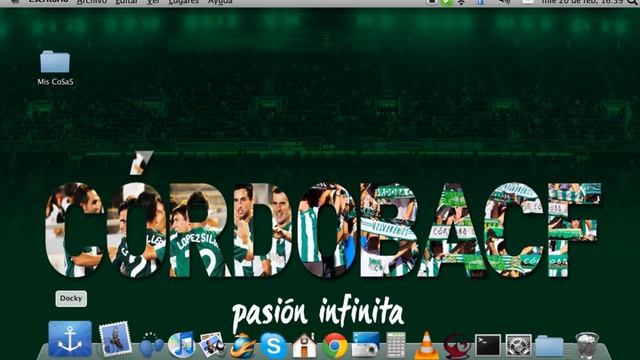Viewport: 640px width, 360px height.
Task: Open the camera screenshot tool icon
Action: (x=365, y=345)
